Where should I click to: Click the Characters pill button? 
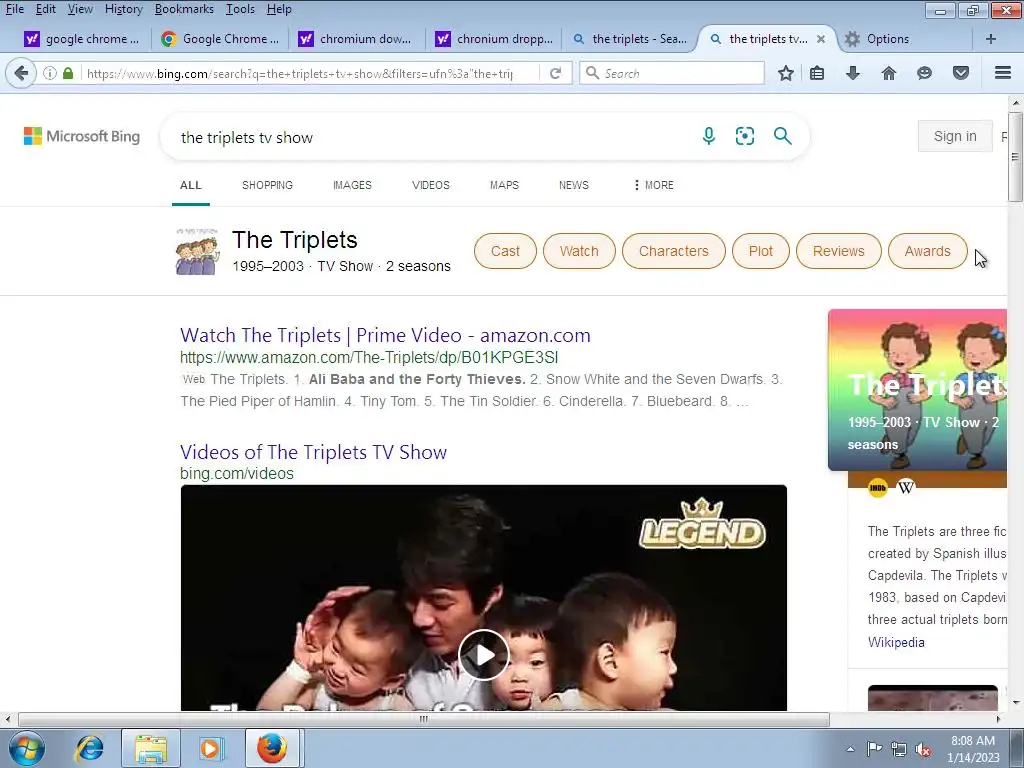pos(673,251)
